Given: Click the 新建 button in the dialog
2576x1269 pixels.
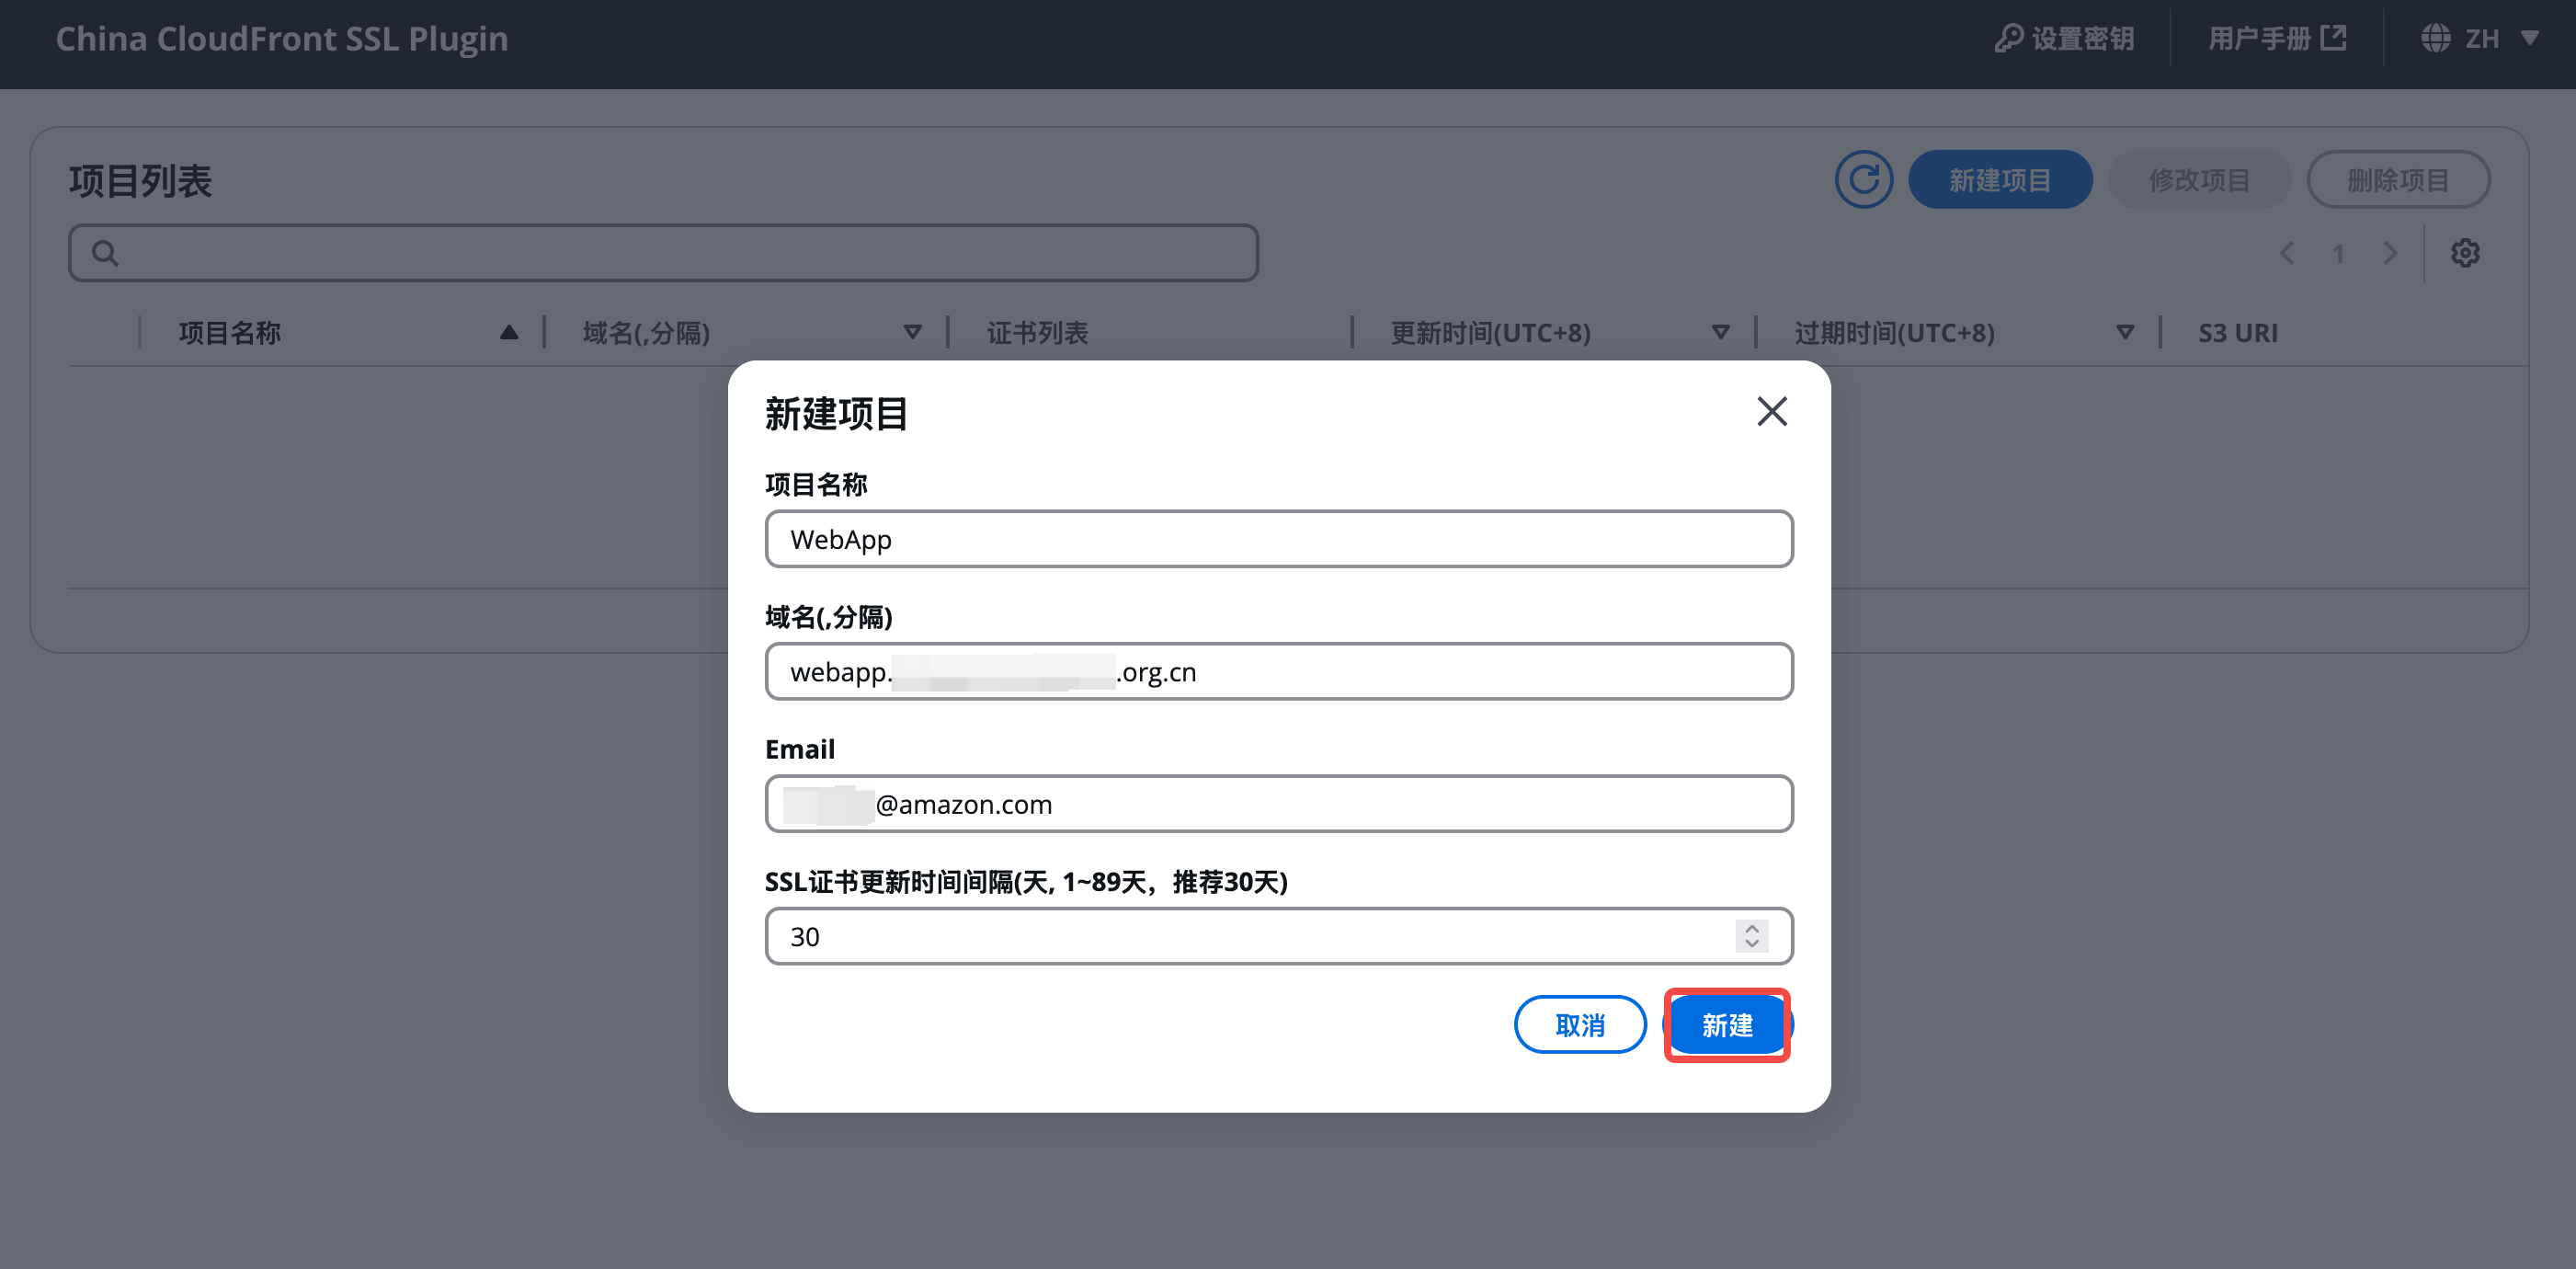Looking at the screenshot, I should point(1727,1025).
